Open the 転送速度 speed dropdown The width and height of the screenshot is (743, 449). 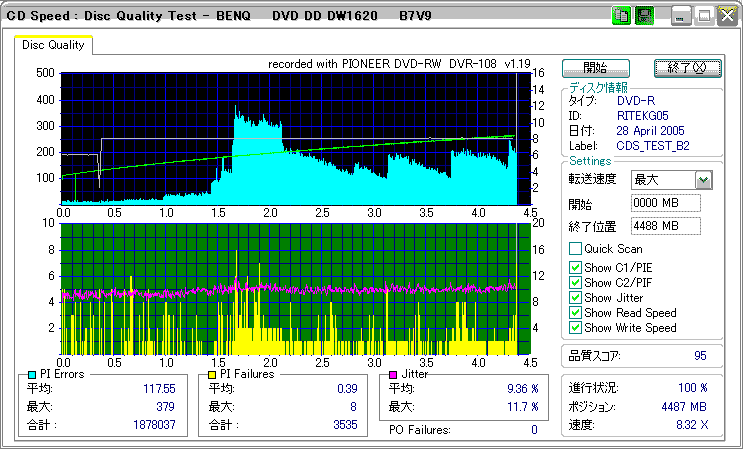click(703, 180)
